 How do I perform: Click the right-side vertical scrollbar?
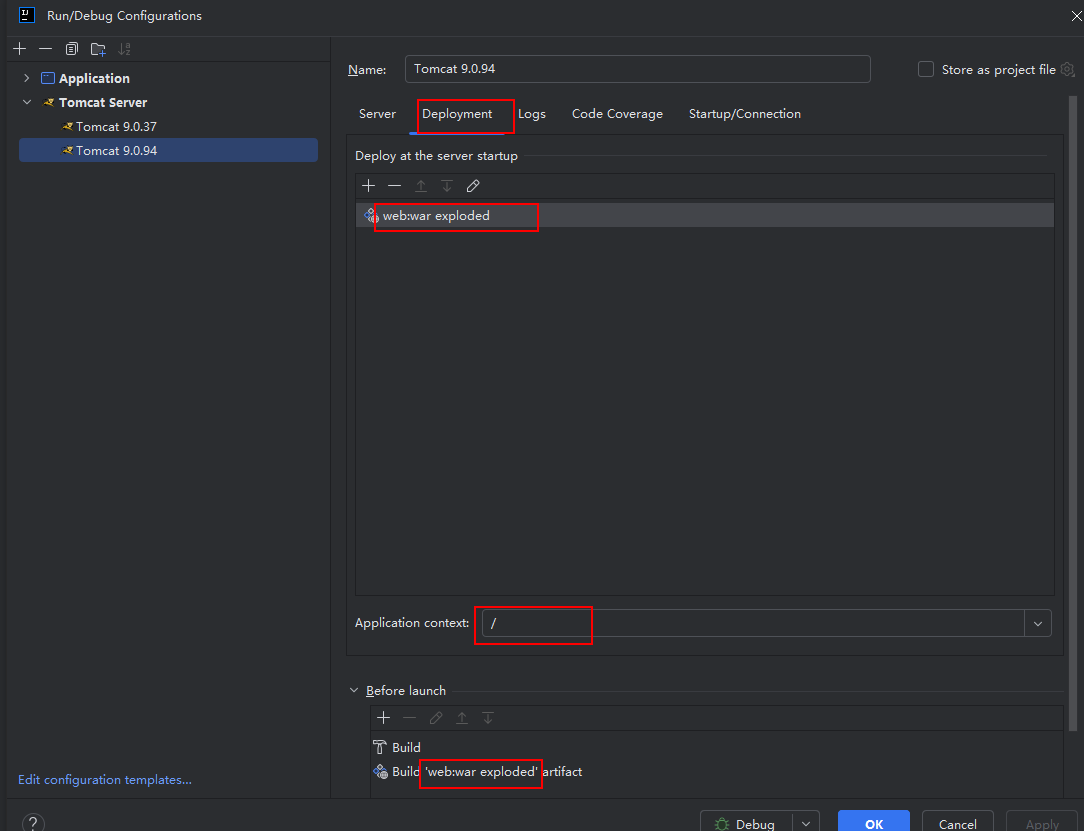tap(1073, 413)
